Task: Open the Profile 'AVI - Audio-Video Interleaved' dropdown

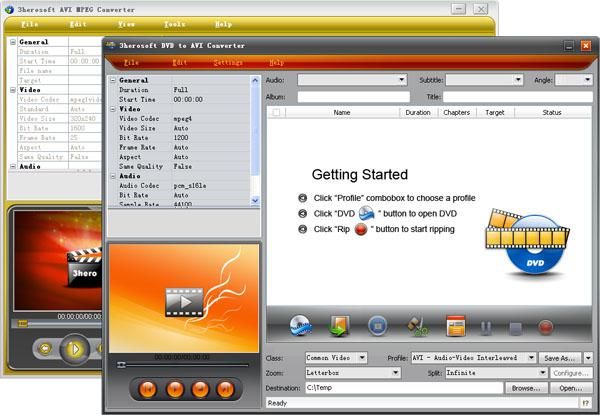Action: click(473, 358)
